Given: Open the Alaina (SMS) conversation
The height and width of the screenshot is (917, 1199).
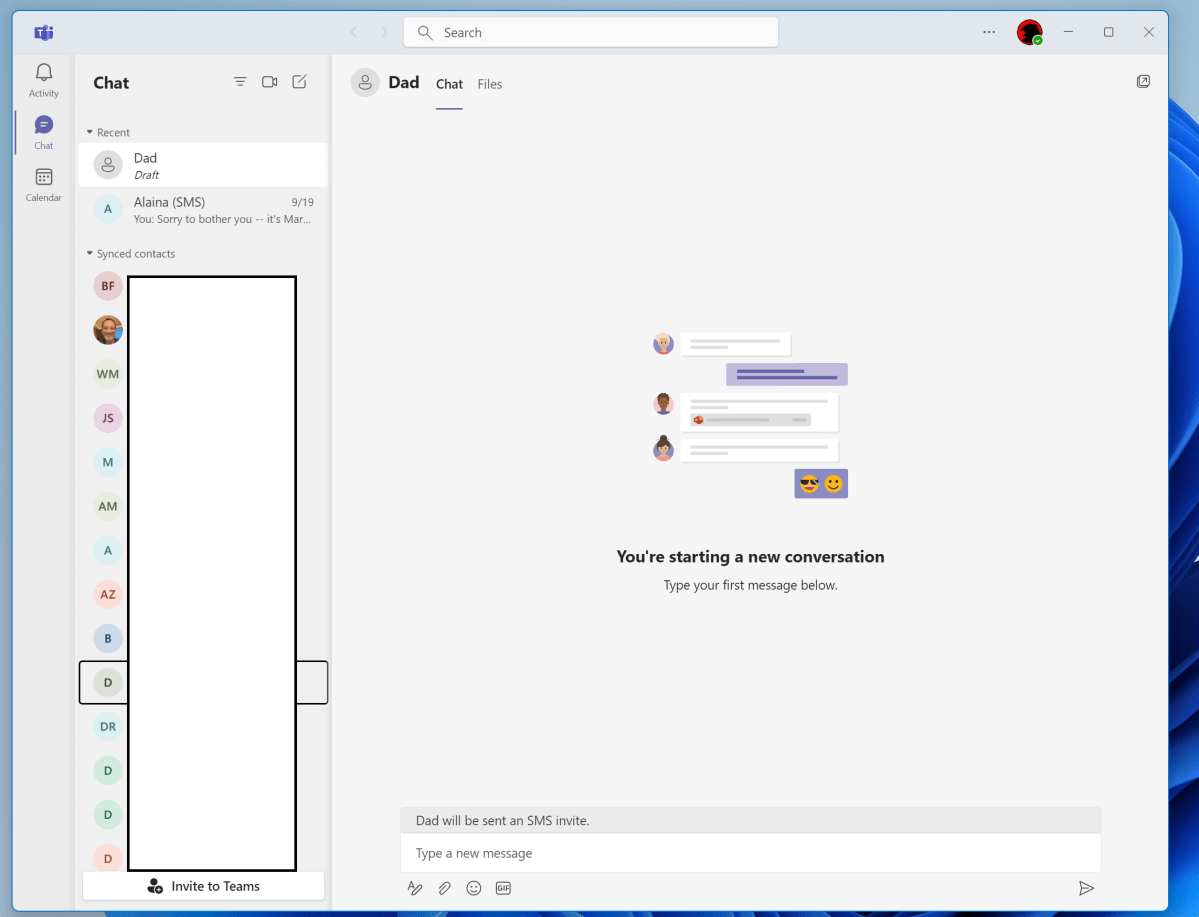Looking at the screenshot, I should point(203,210).
